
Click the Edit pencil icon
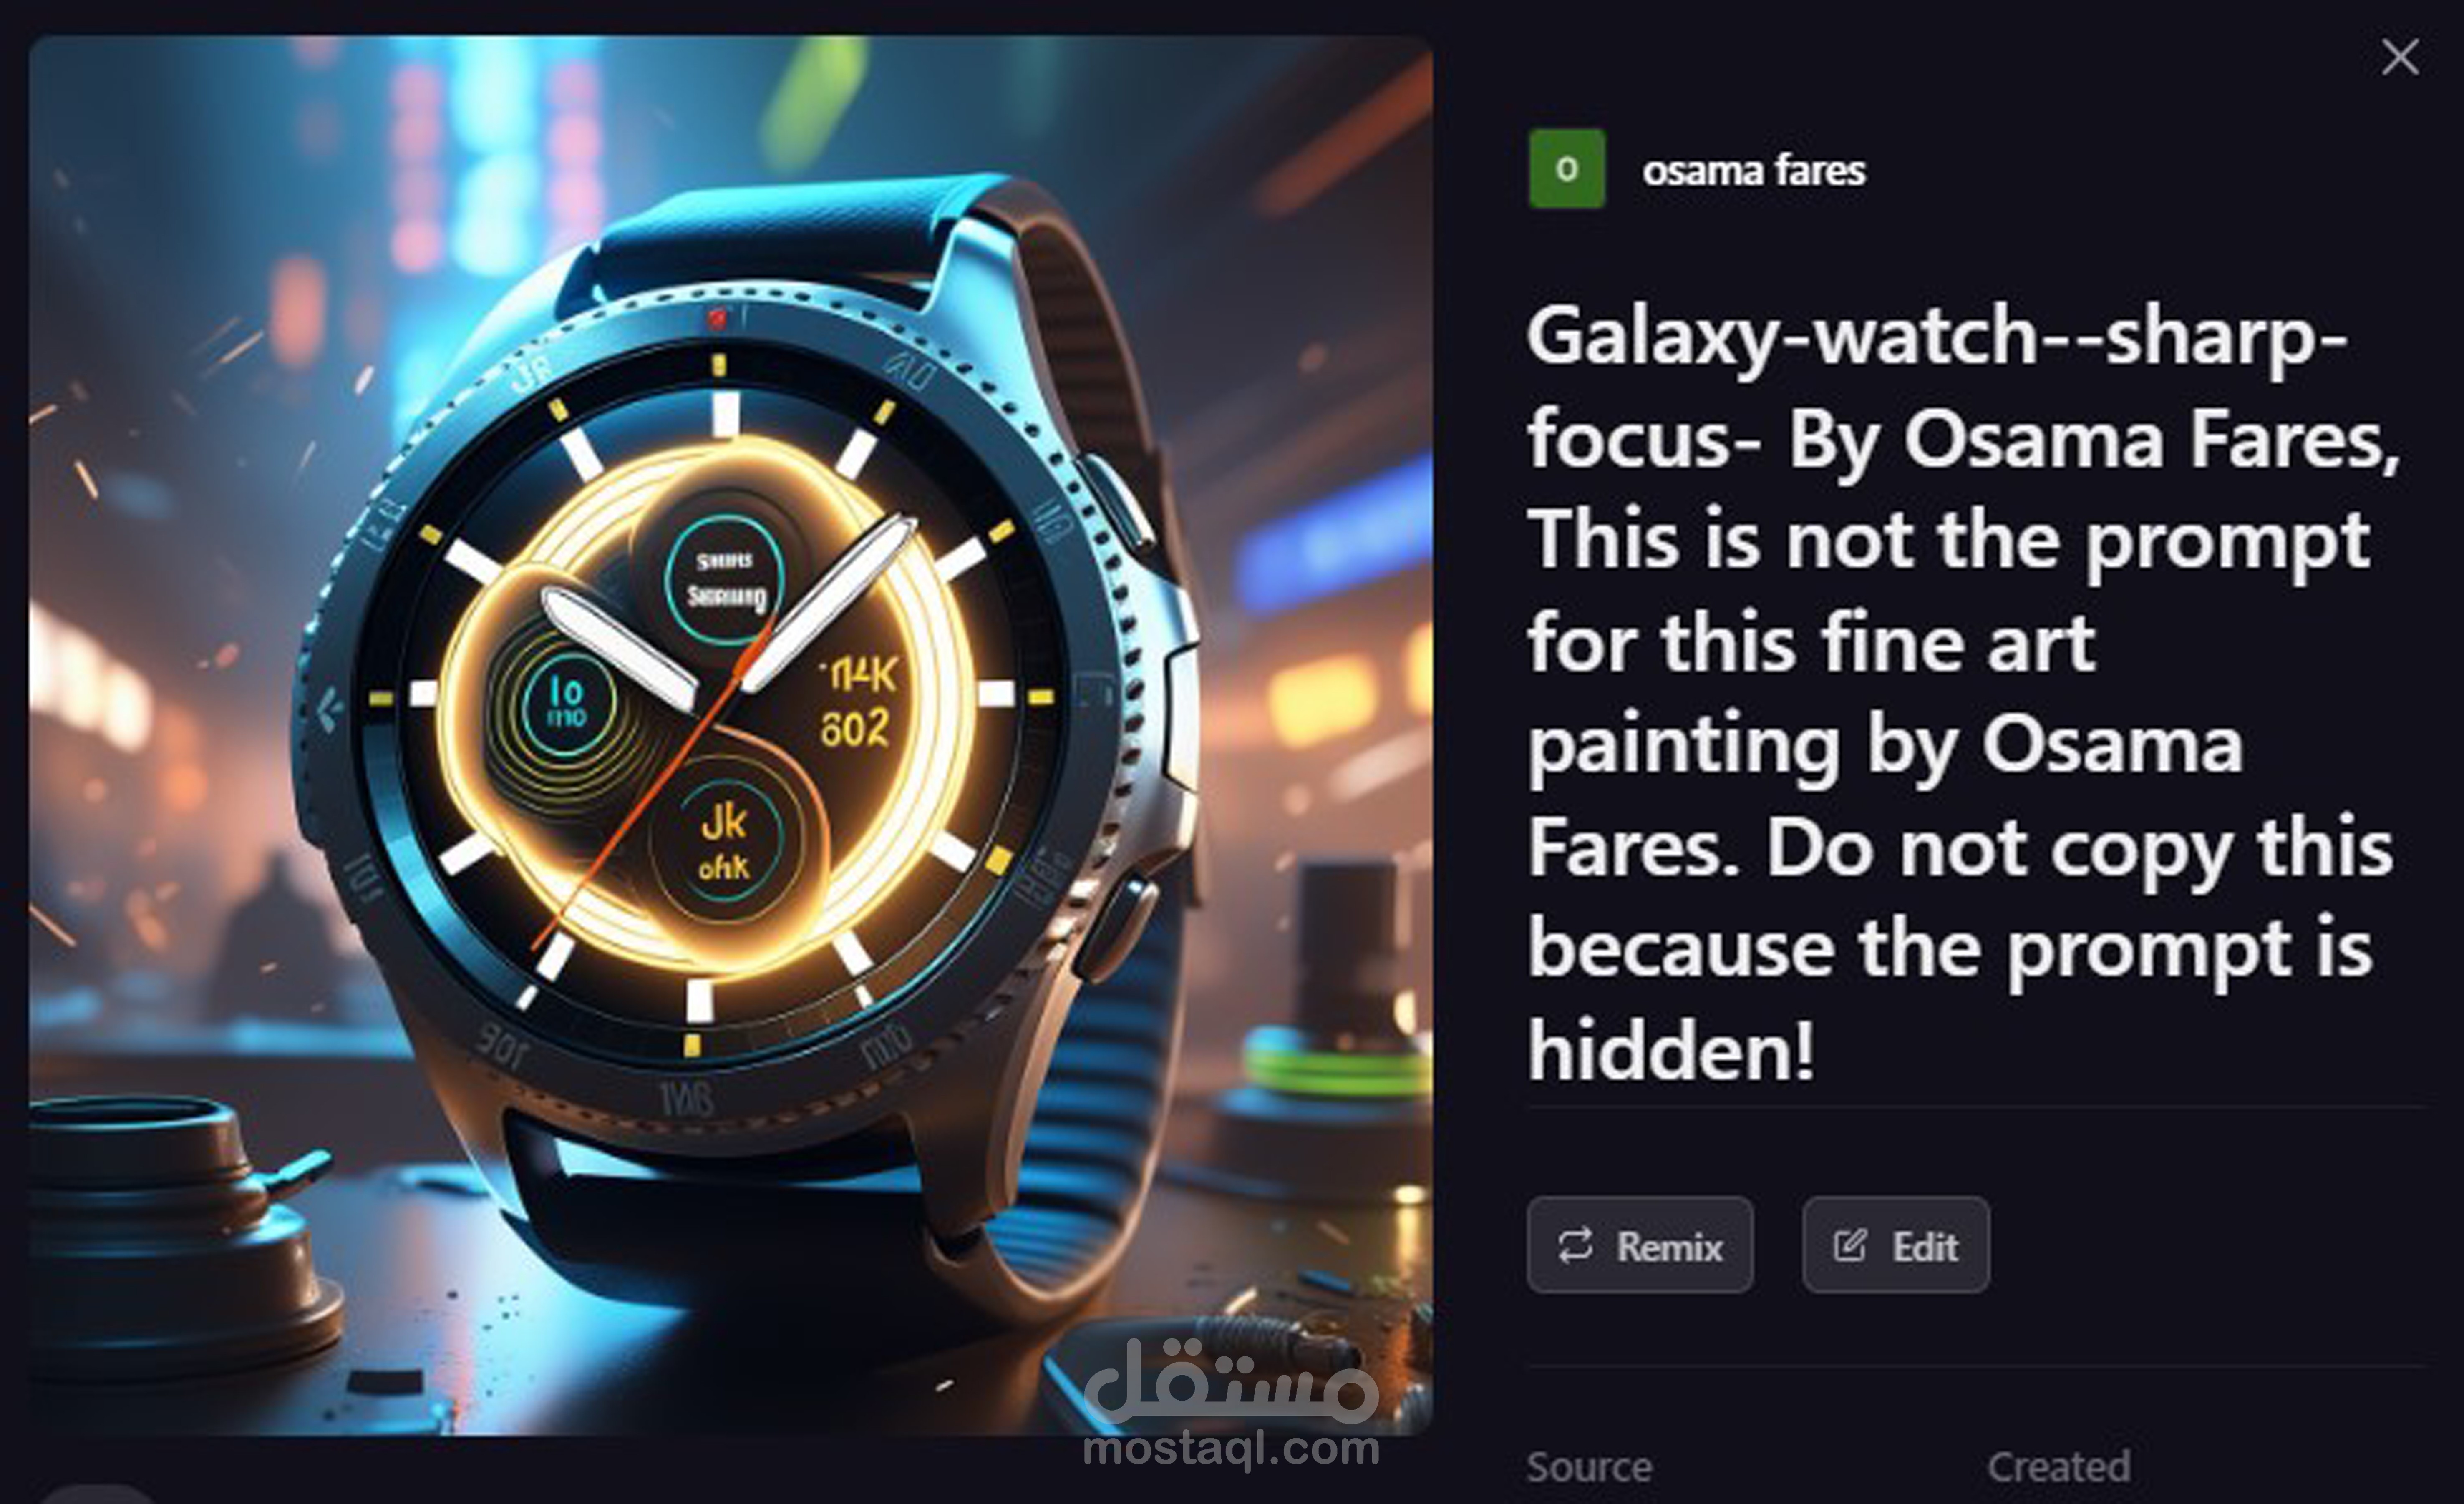tap(1850, 1245)
